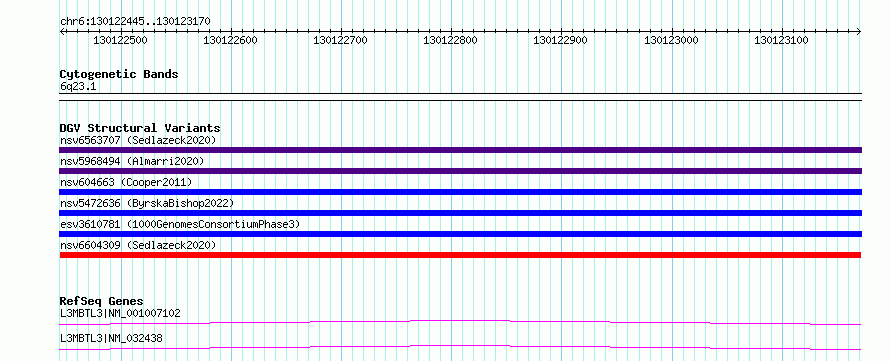Click ruler position 130122500
890x361 pixels.
(x=120, y=40)
